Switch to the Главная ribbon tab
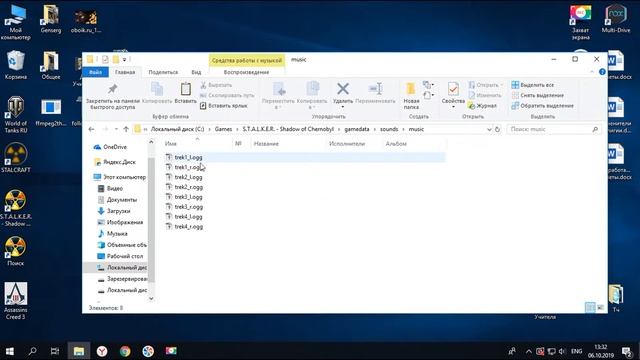 (x=125, y=72)
